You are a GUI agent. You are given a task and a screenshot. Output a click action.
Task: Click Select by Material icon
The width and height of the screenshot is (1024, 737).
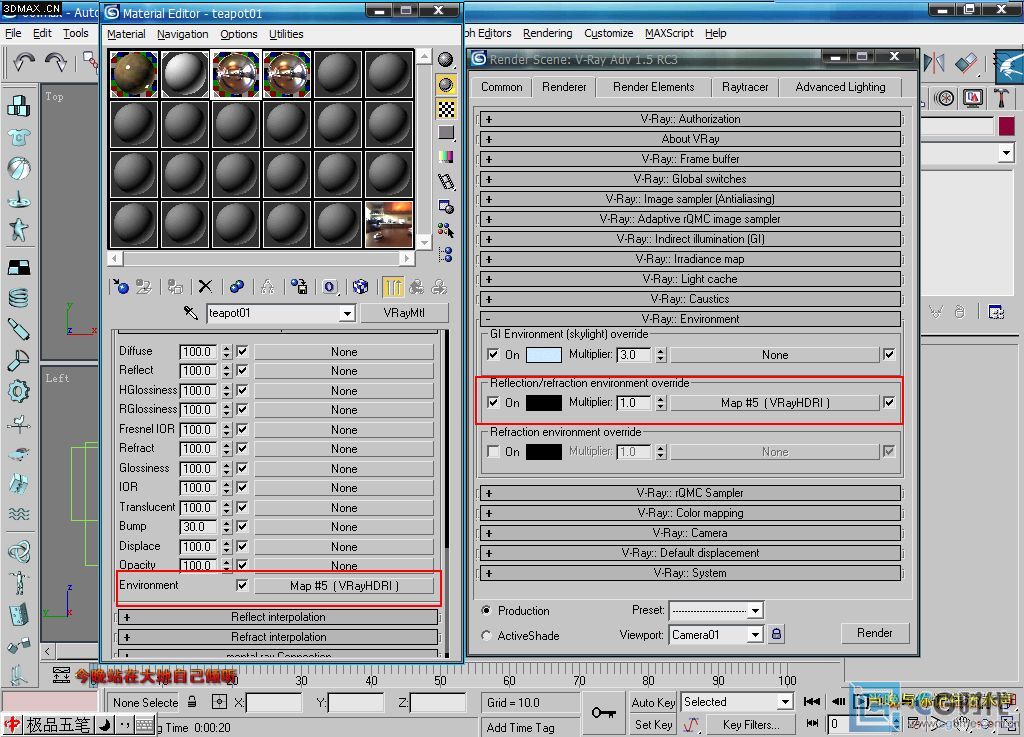[446, 230]
